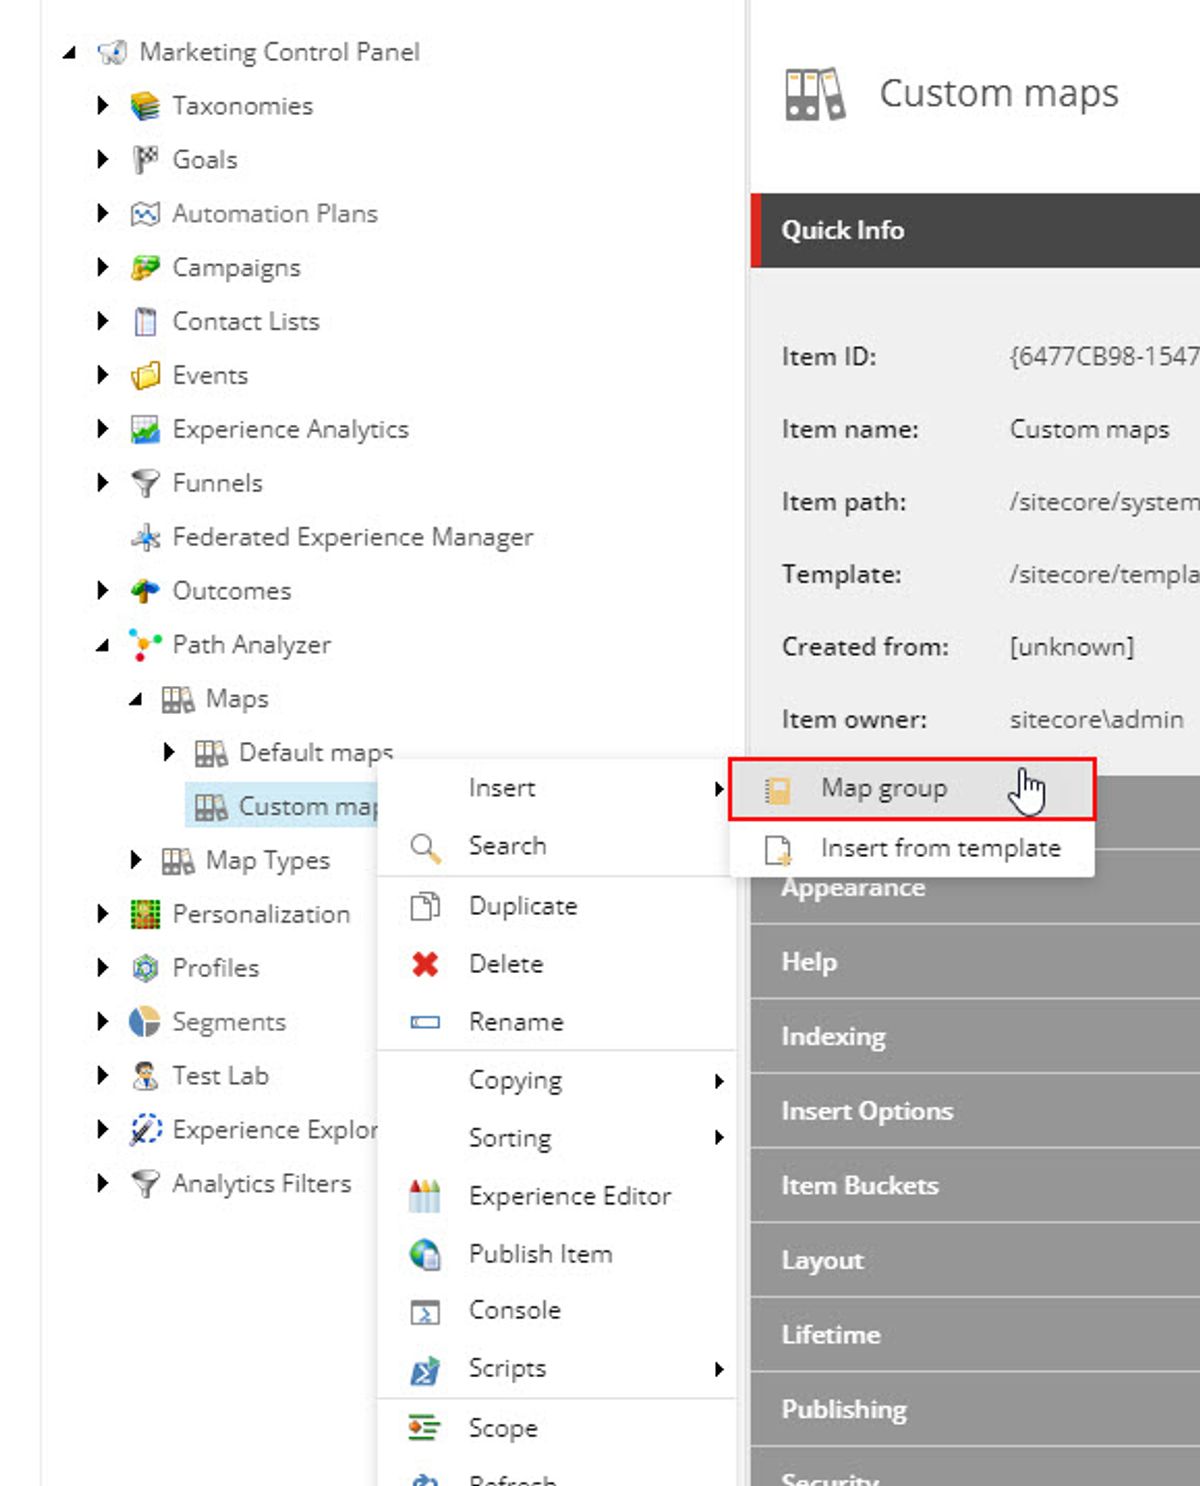Expand the Map Types node
Viewport: 1200px width, 1486px height.
(135, 860)
